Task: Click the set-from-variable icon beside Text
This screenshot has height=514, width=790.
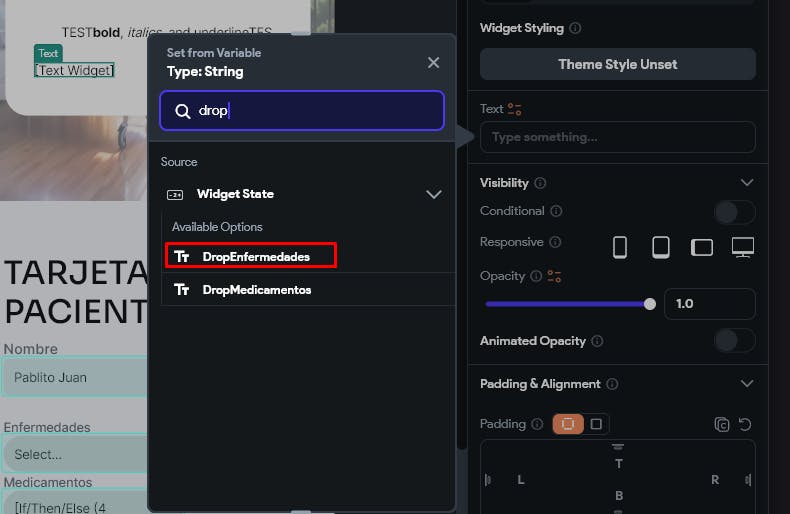Action: (x=515, y=109)
